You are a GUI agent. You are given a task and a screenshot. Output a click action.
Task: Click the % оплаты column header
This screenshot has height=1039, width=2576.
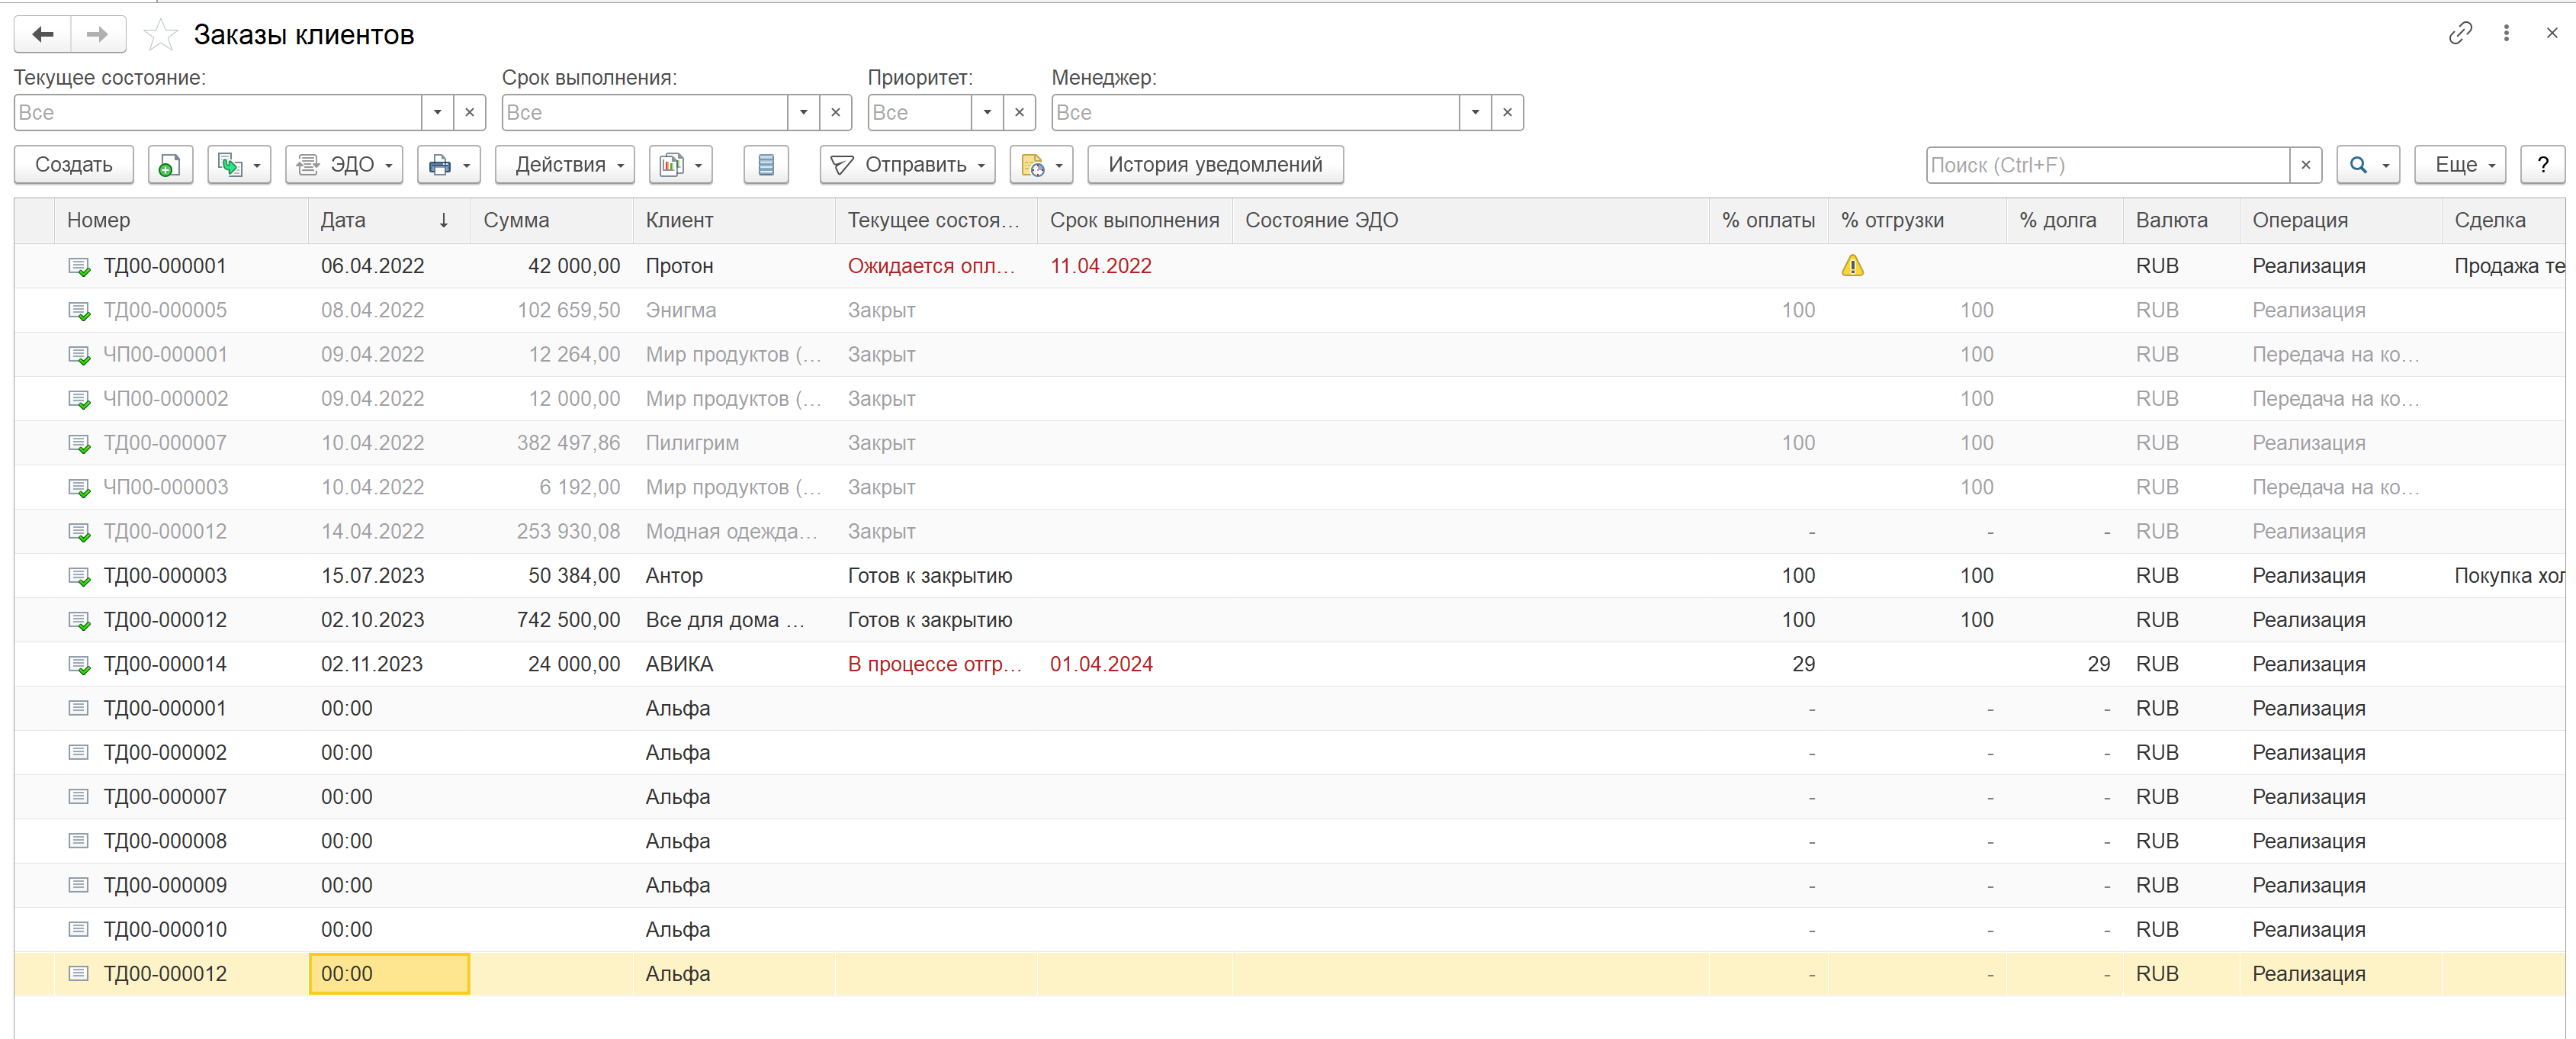1768,220
